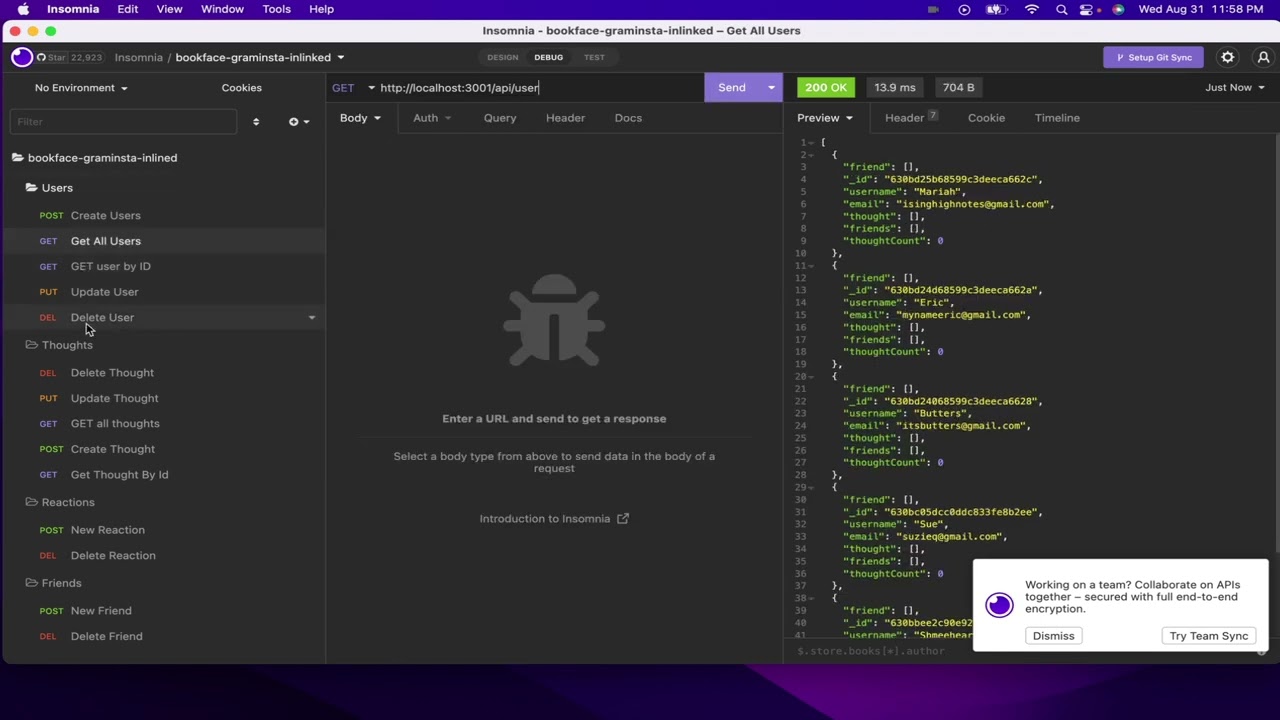The width and height of the screenshot is (1280, 720).
Task: Open Settings via the gear icon
Action: click(1228, 57)
